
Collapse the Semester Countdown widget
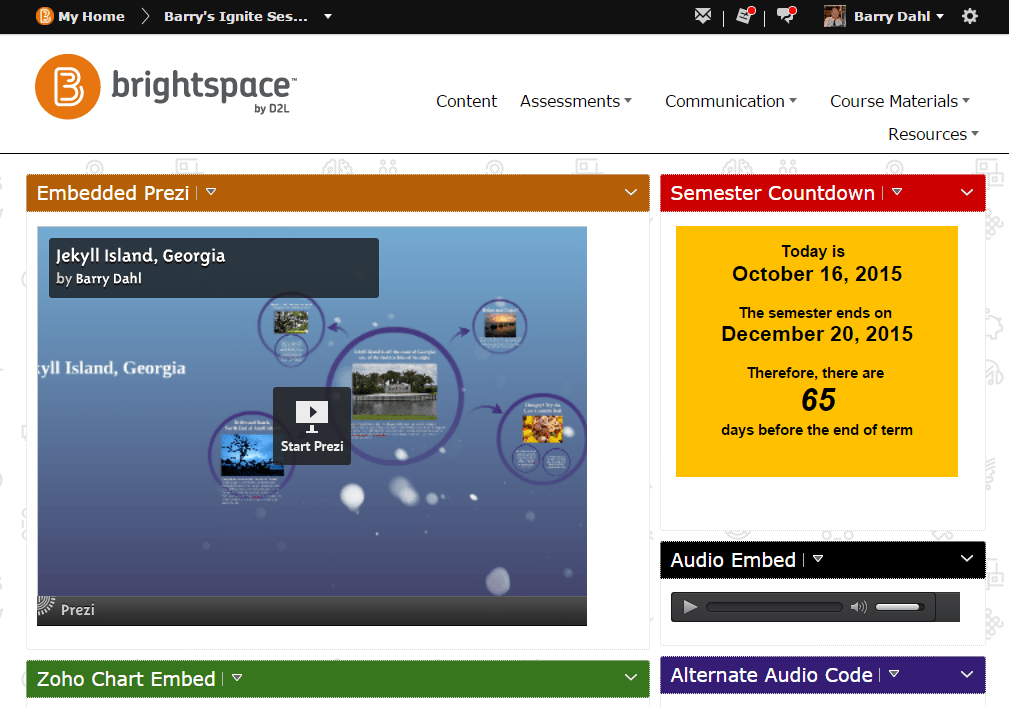pyautogui.click(x=966, y=192)
